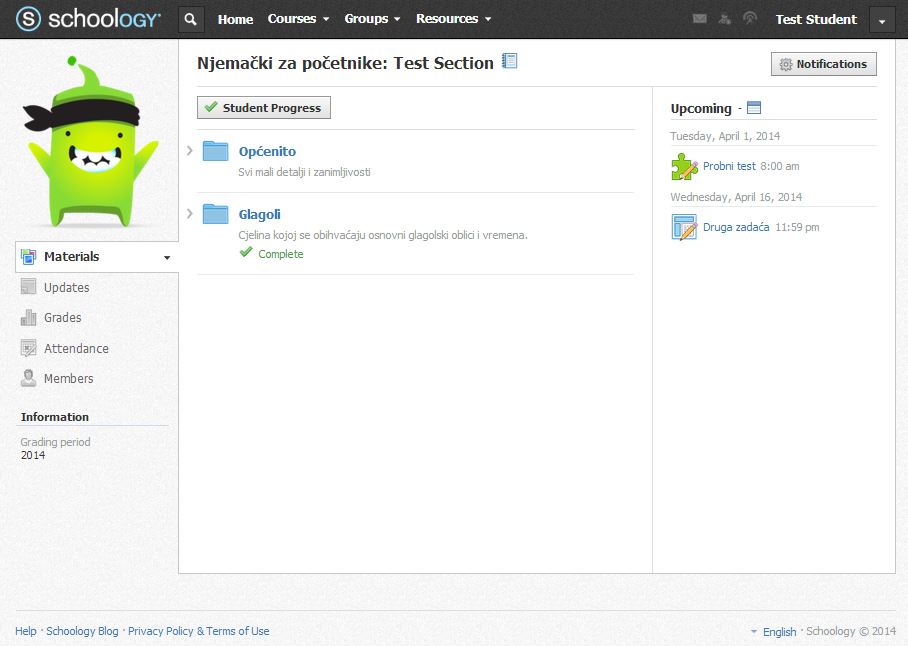Expand the Općenito folder arrow
This screenshot has width=908, height=646.
(190, 151)
